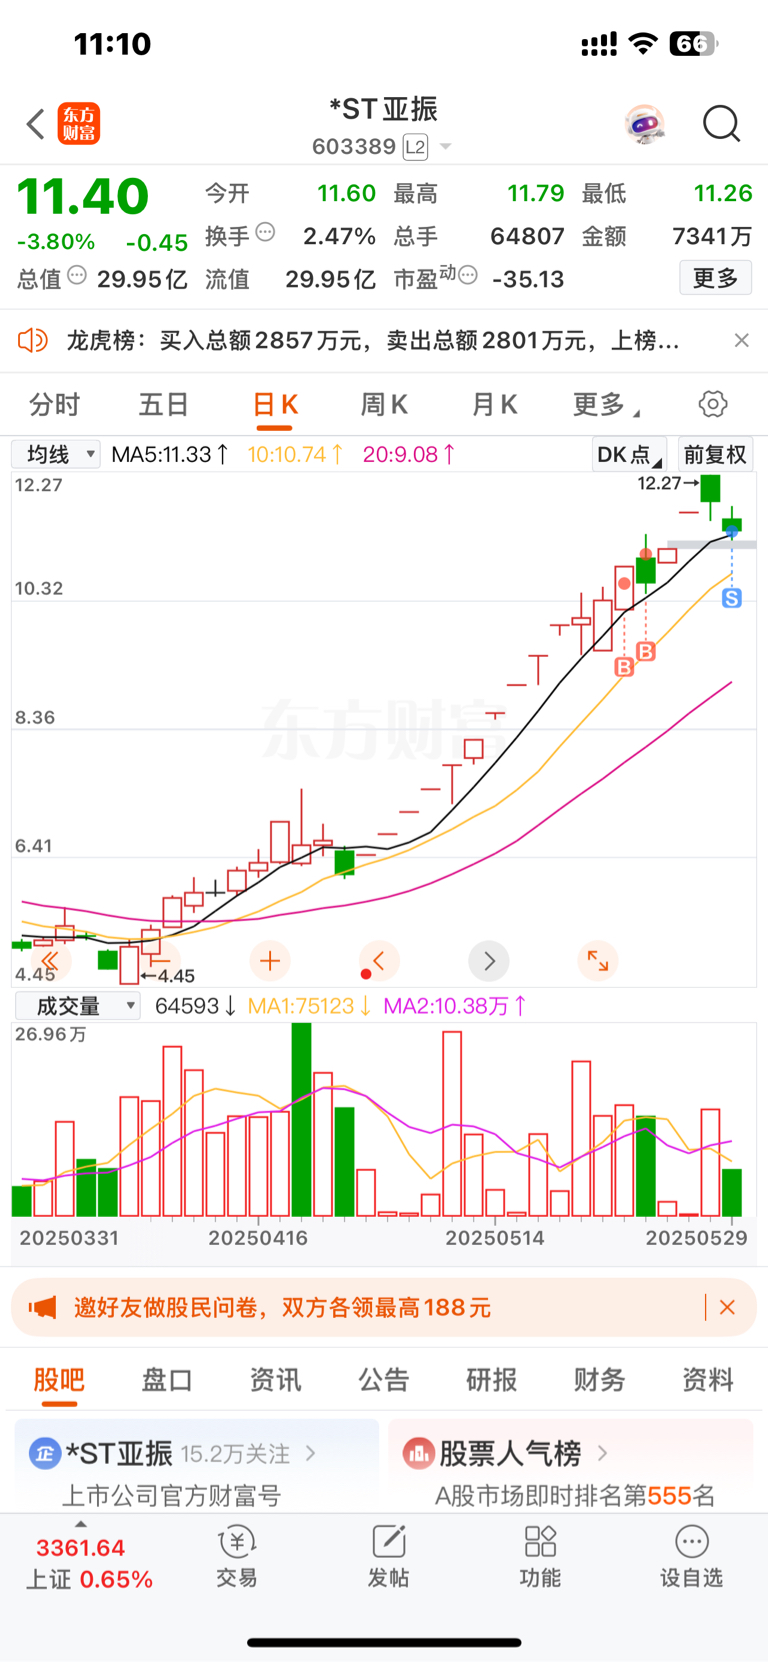The width and height of the screenshot is (768, 1662).
Task: Tap the 前复权 adjustment button
Action: [715, 455]
